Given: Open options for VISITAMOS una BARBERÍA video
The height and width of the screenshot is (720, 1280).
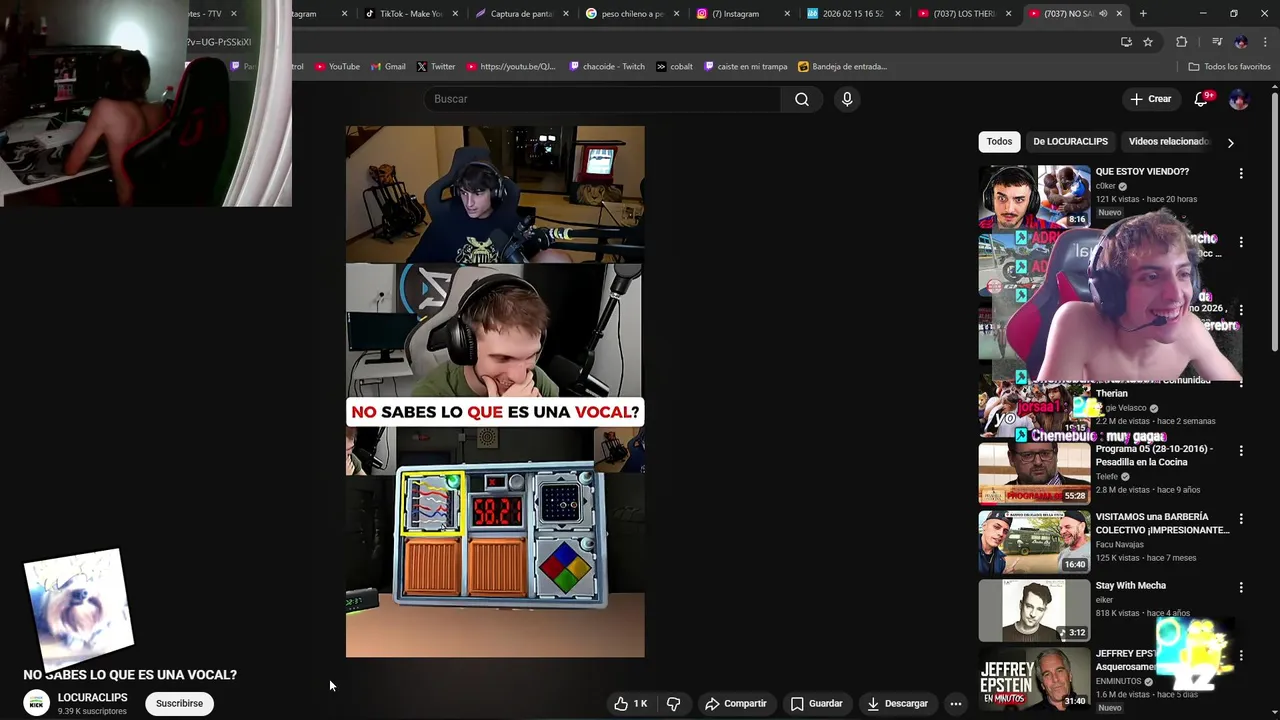Looking at the screenshot, I should point(1241,519).
